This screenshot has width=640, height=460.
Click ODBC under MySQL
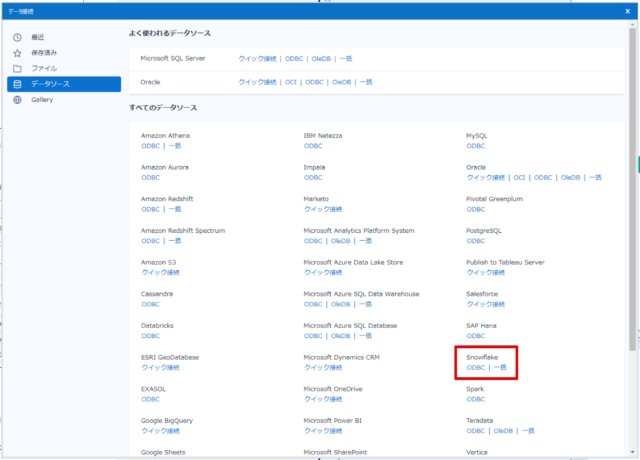(476, 146)
